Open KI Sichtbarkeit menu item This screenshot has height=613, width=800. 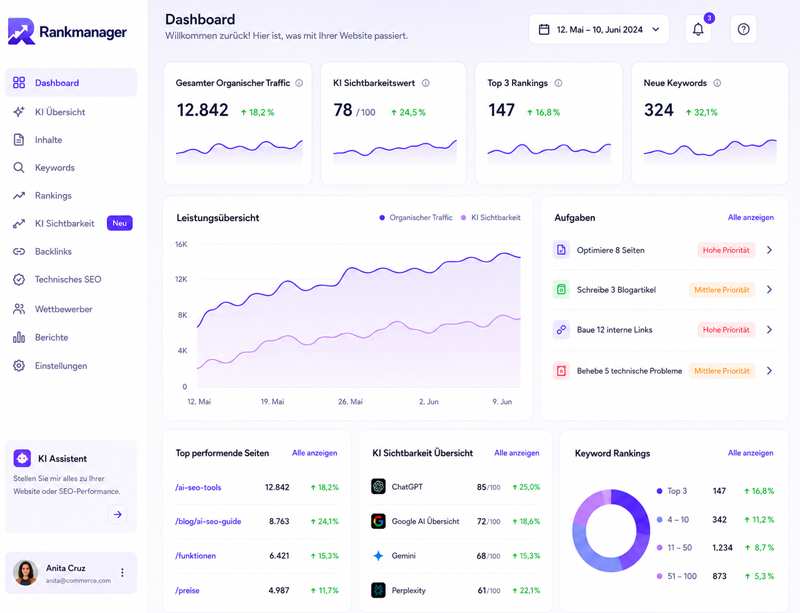click(71, 223)
